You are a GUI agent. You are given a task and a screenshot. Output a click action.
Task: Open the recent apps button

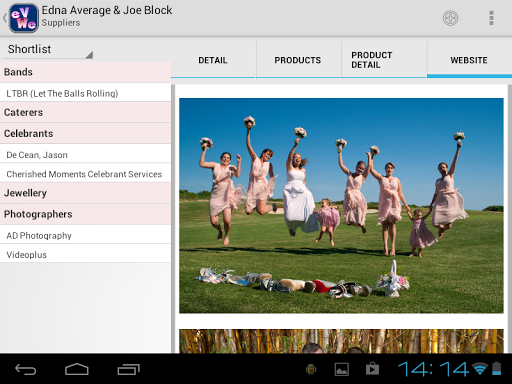pyautogui.click(x=128, y=369)
